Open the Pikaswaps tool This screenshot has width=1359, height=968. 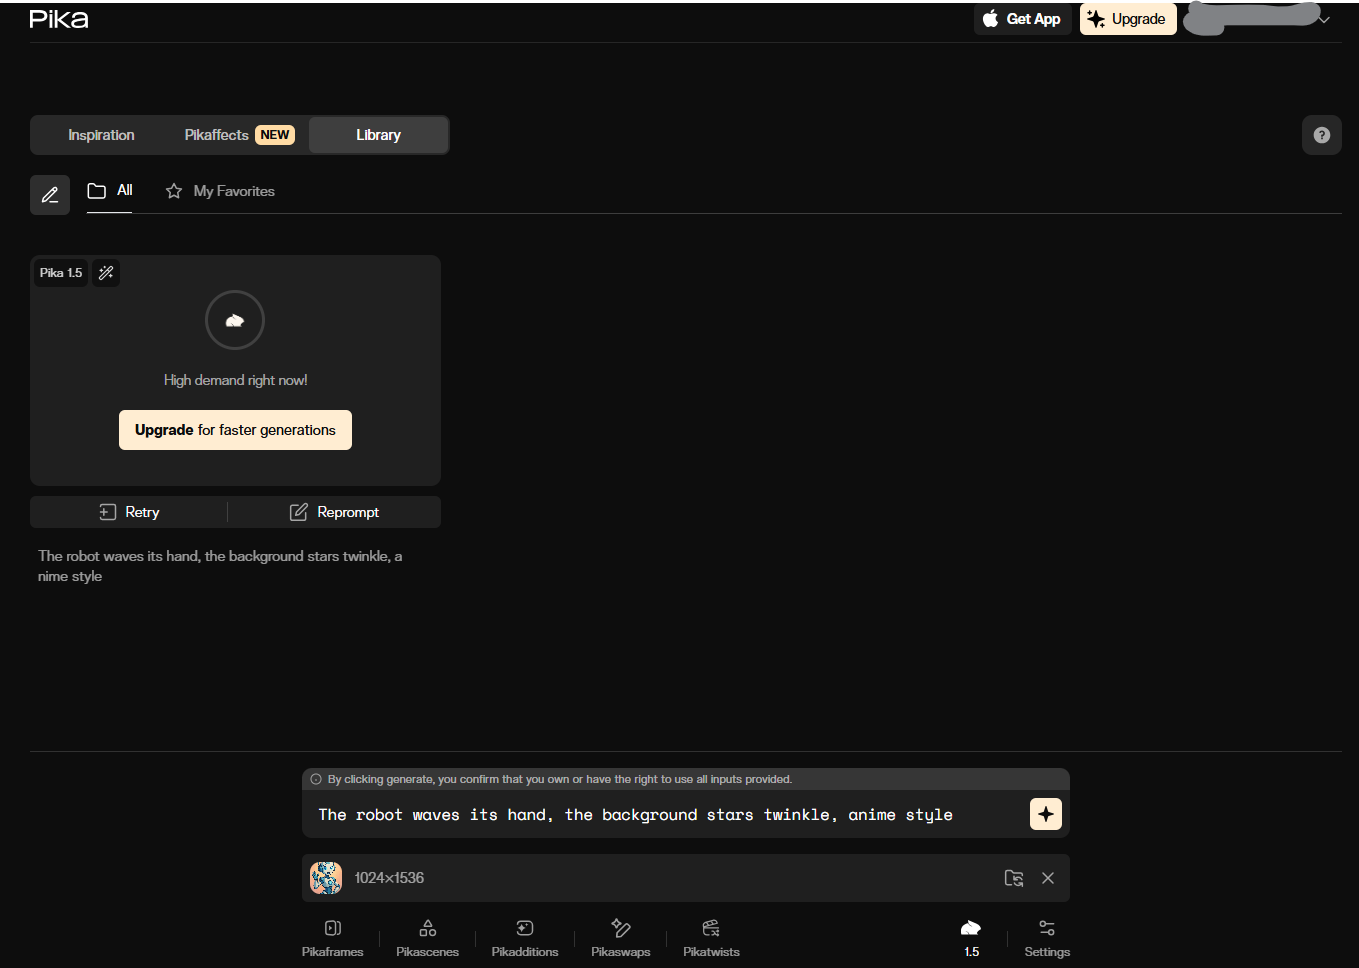click(620, 929)
